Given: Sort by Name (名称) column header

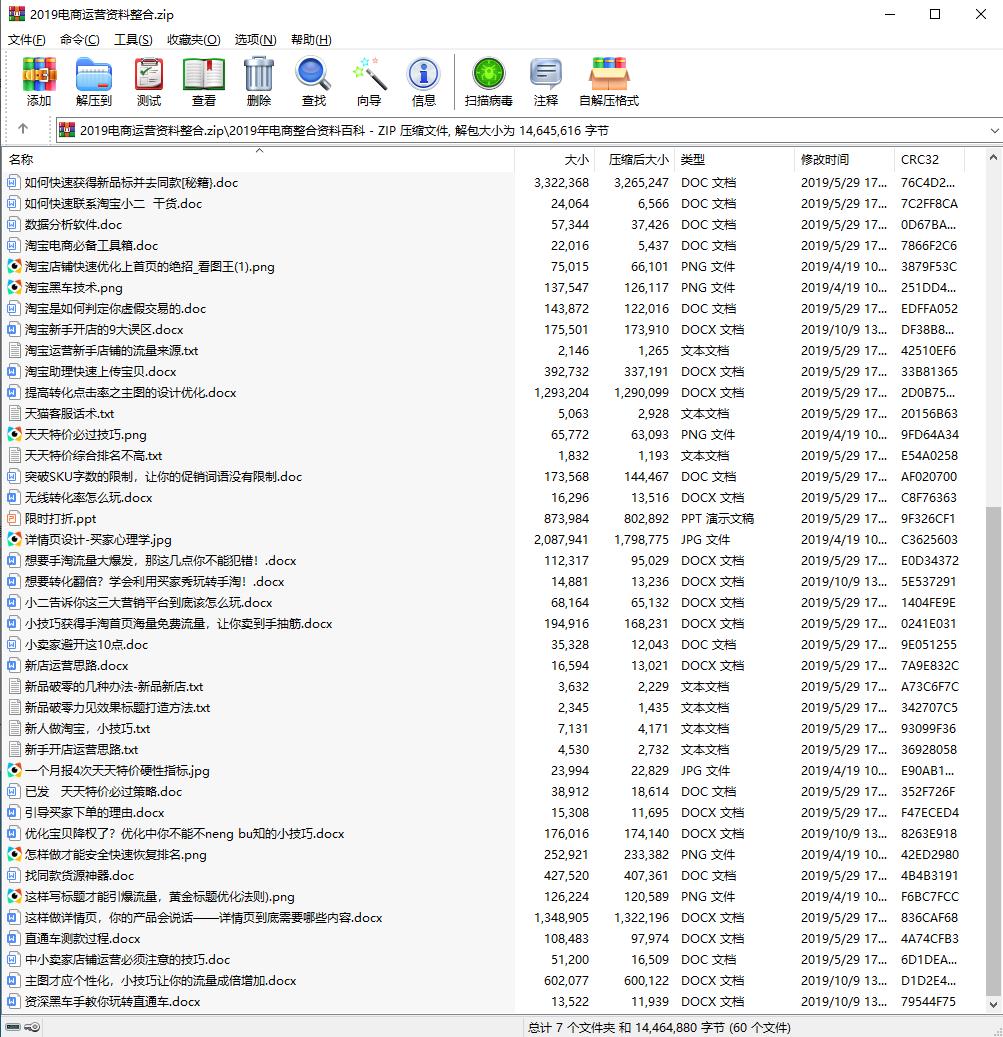Looking at the screenshot, I should [259, 159].
